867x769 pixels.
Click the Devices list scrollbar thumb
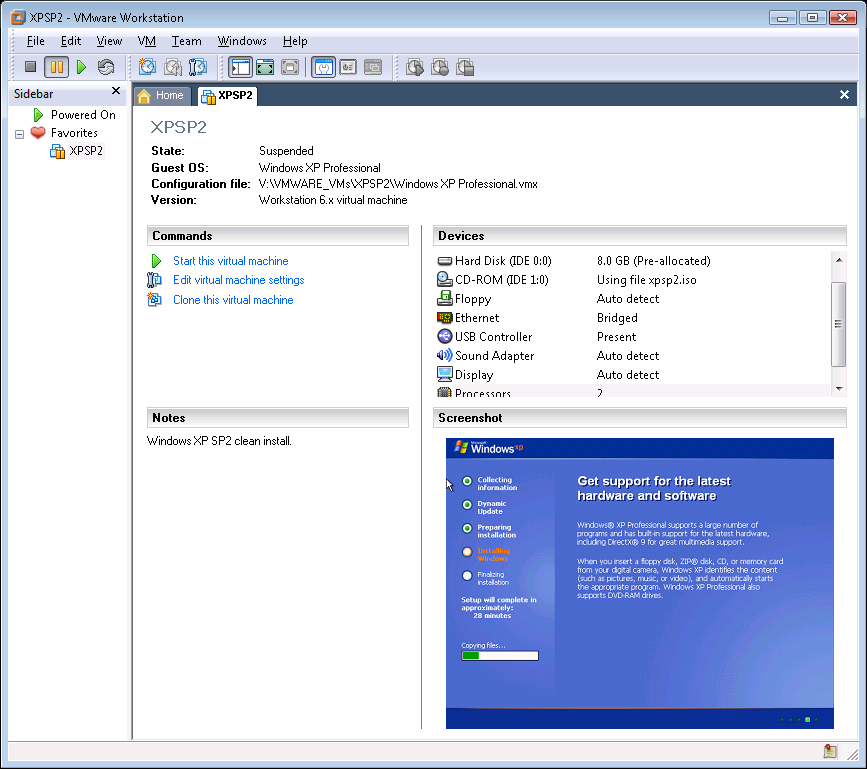tap(839, 324)
